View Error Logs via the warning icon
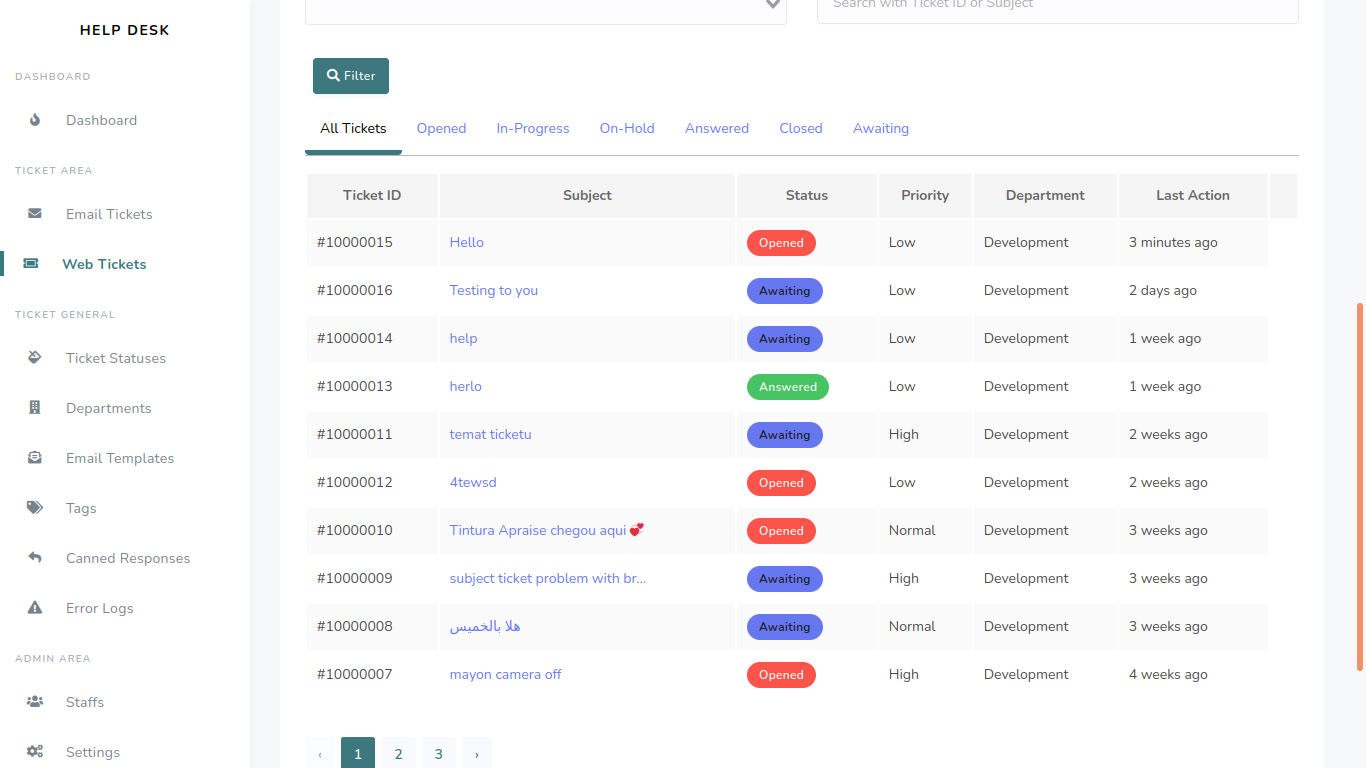1366x768 pixels. [34, 608]
